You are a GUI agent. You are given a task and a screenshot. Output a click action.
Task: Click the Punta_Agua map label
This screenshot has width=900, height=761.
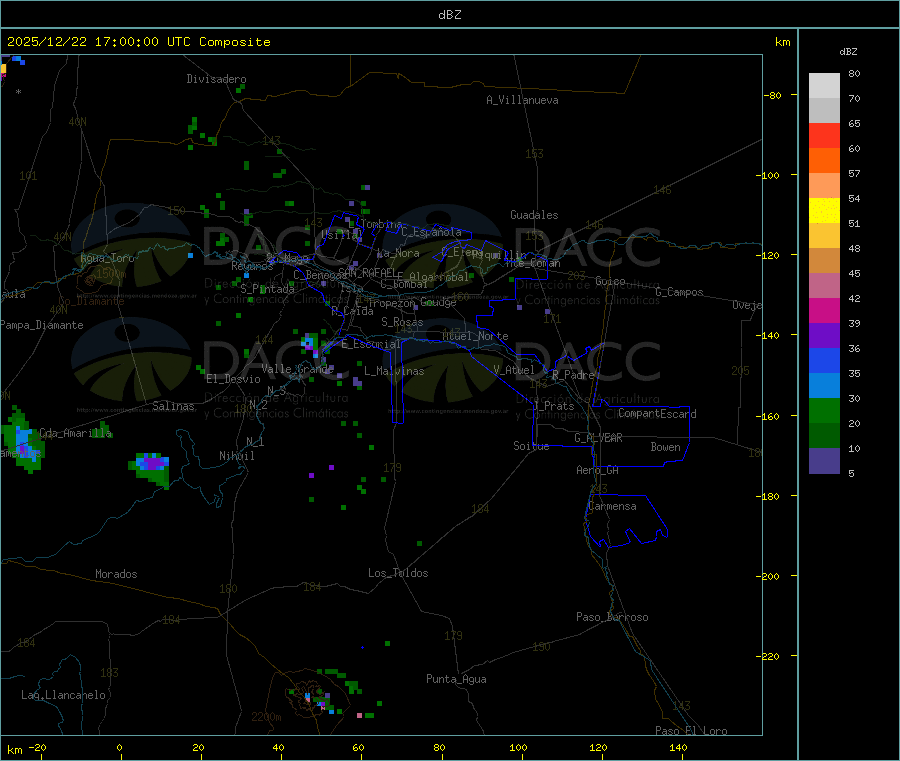pos(456,679)
